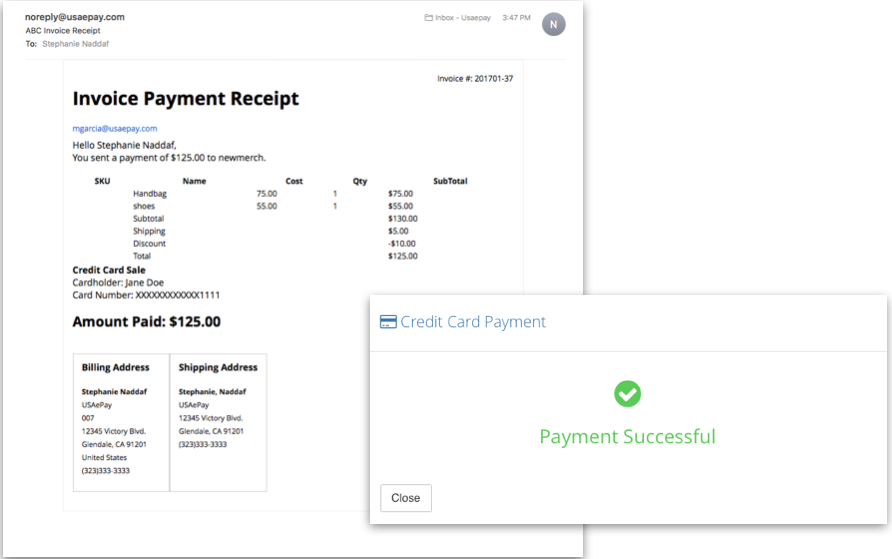The width and height of the screenshot is (892, 559).
Task: Click the Cardholder: Jane Doe line
Action: coord(118,283)
